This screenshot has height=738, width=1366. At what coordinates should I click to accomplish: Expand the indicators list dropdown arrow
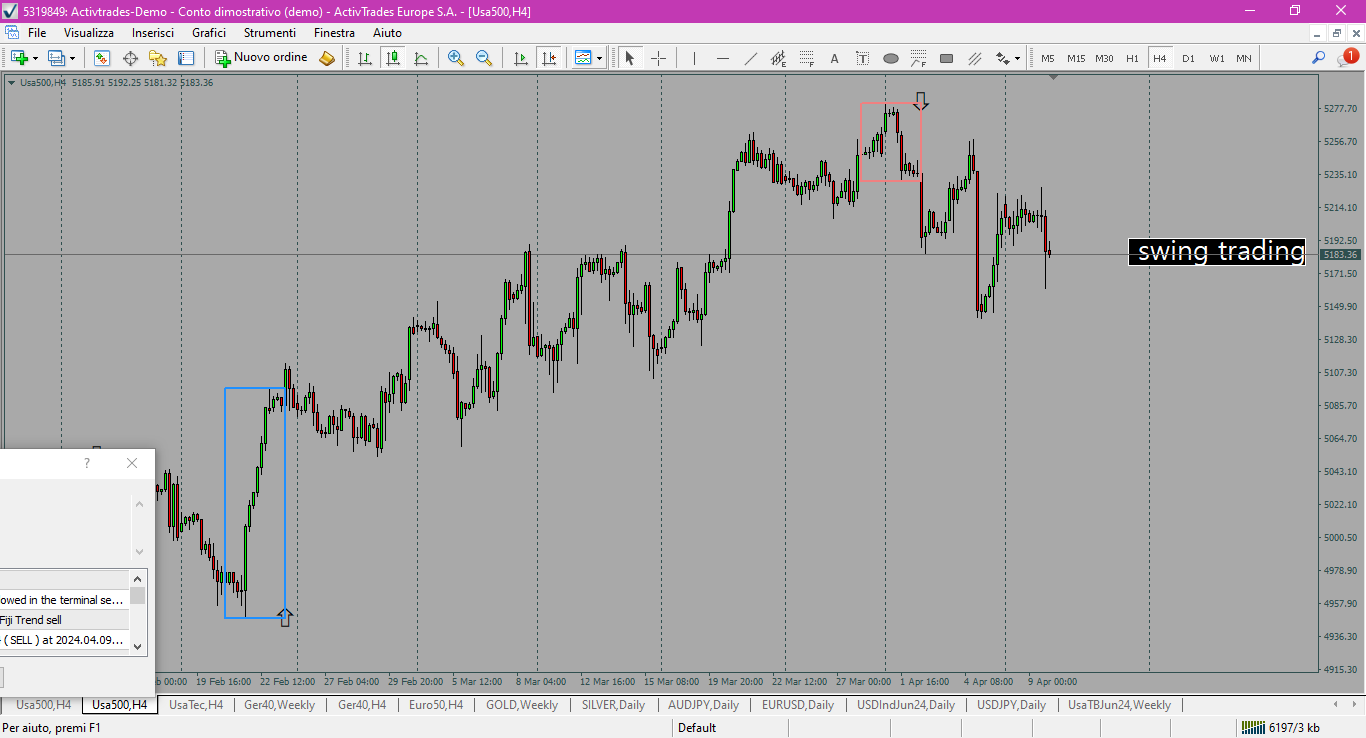599,59
